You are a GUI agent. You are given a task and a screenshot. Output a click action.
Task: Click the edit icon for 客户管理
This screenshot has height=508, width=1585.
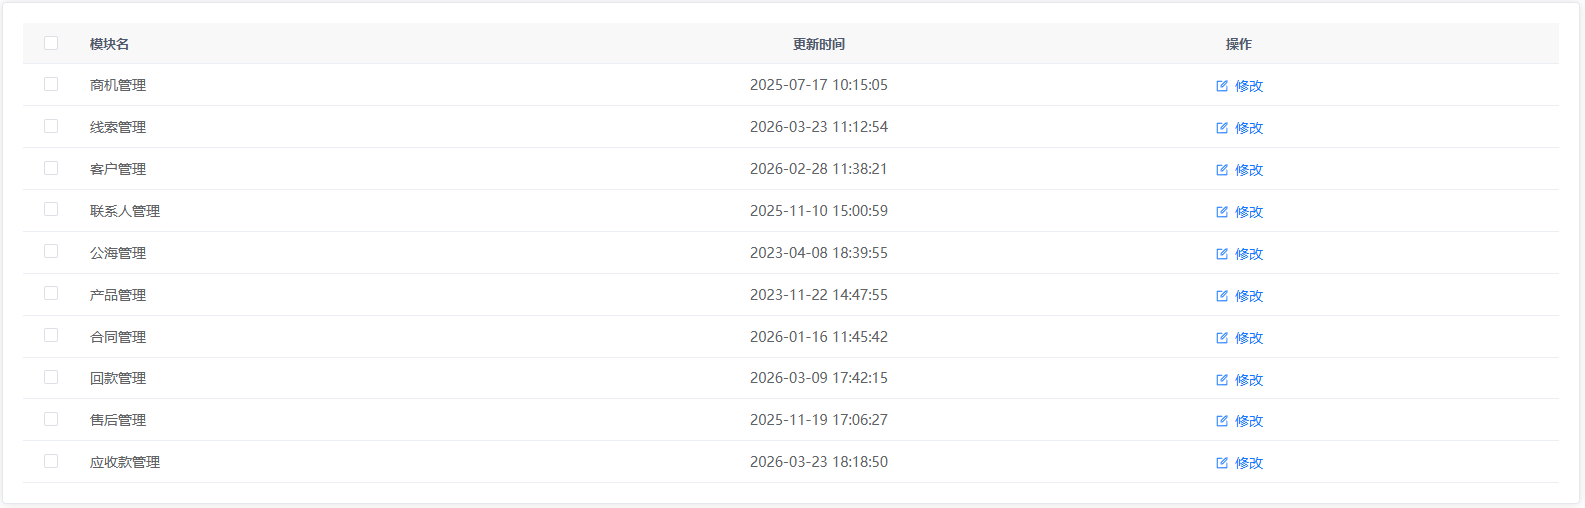(x=1222, y=170)
